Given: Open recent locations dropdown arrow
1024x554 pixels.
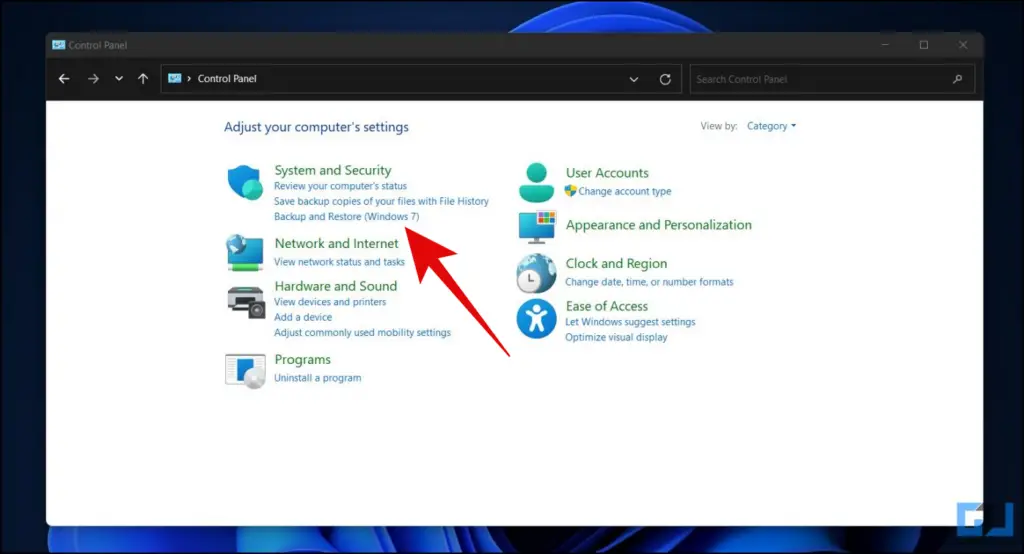Looking at the screenshot, I should click(119, 79).
